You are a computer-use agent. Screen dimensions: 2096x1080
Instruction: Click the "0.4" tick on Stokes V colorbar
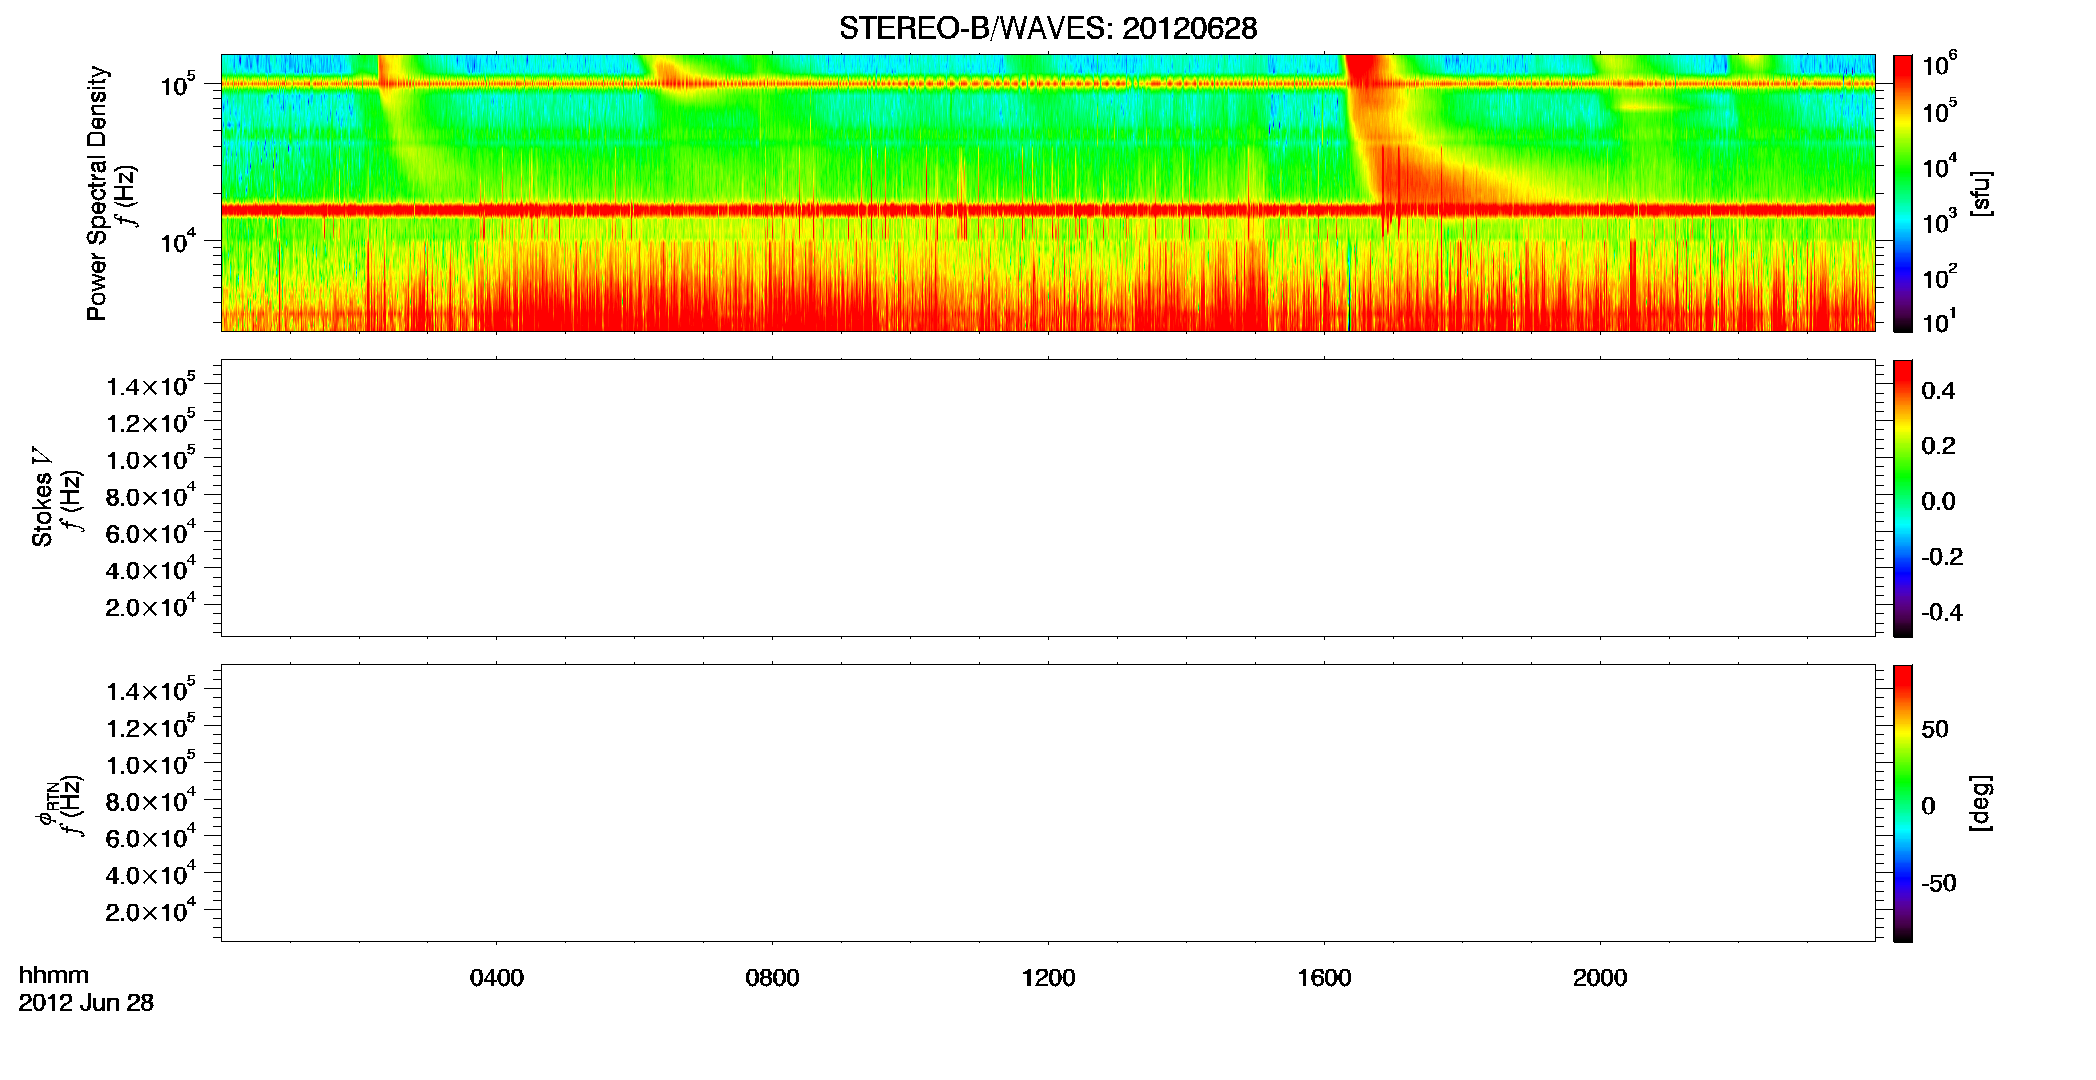tap(1938, 391)
